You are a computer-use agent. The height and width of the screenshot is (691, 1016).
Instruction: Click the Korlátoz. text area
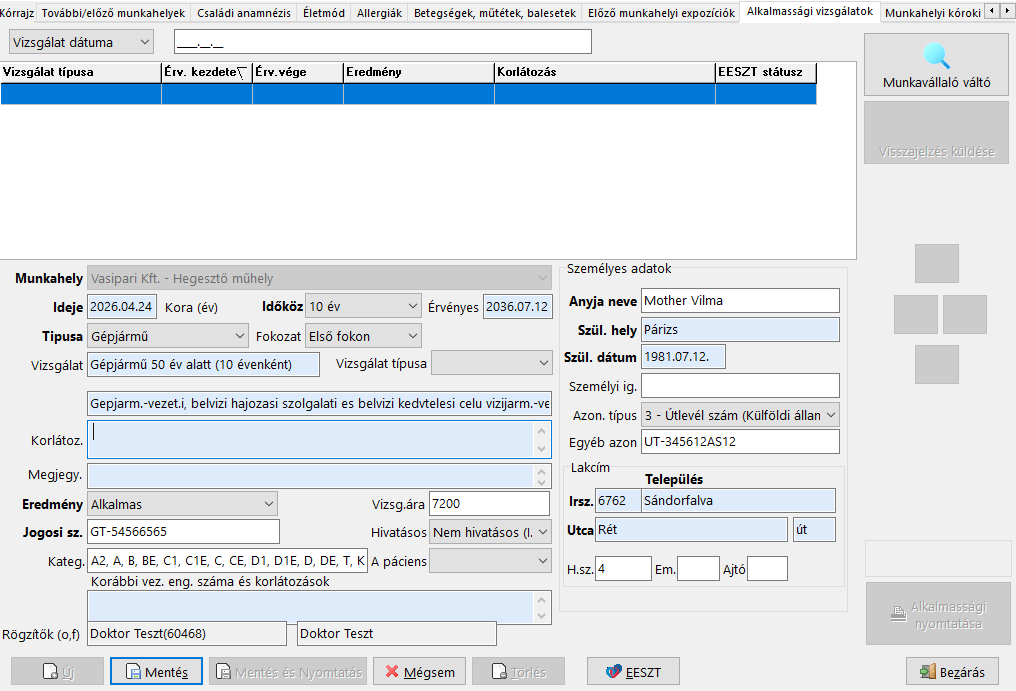pyautogui.click(x=310, y=439)
